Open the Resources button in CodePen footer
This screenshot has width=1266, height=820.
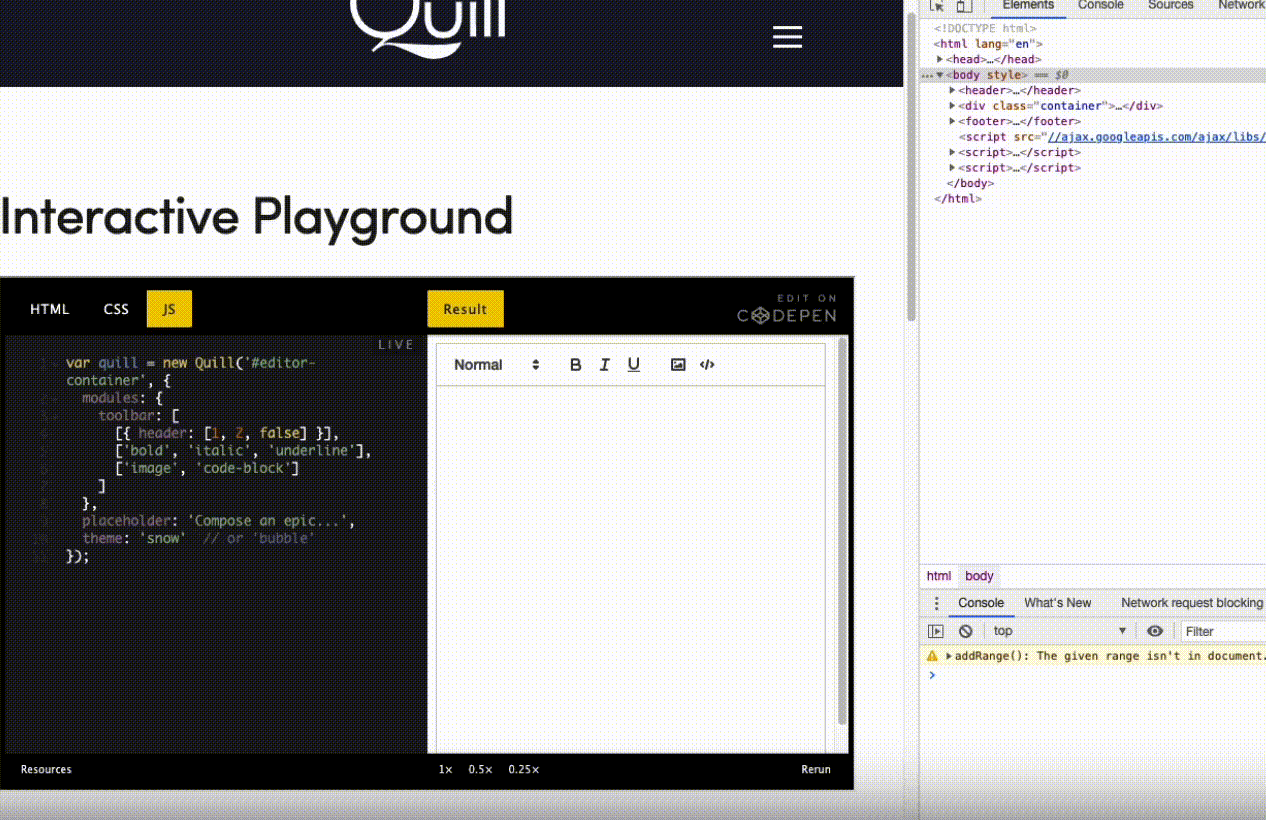coord(46,769)
